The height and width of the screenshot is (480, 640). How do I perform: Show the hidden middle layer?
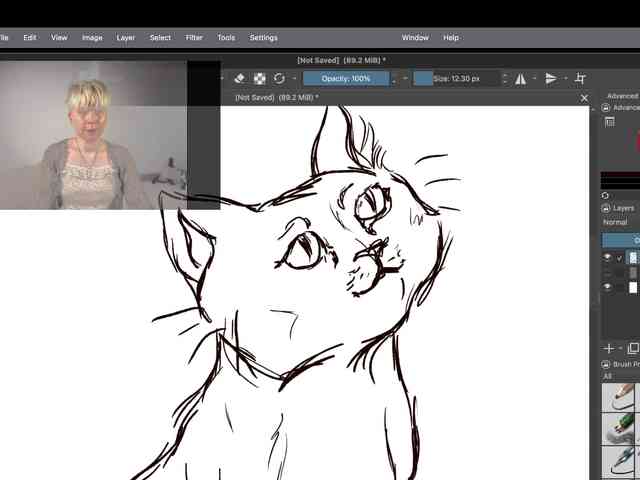[607, 272]
